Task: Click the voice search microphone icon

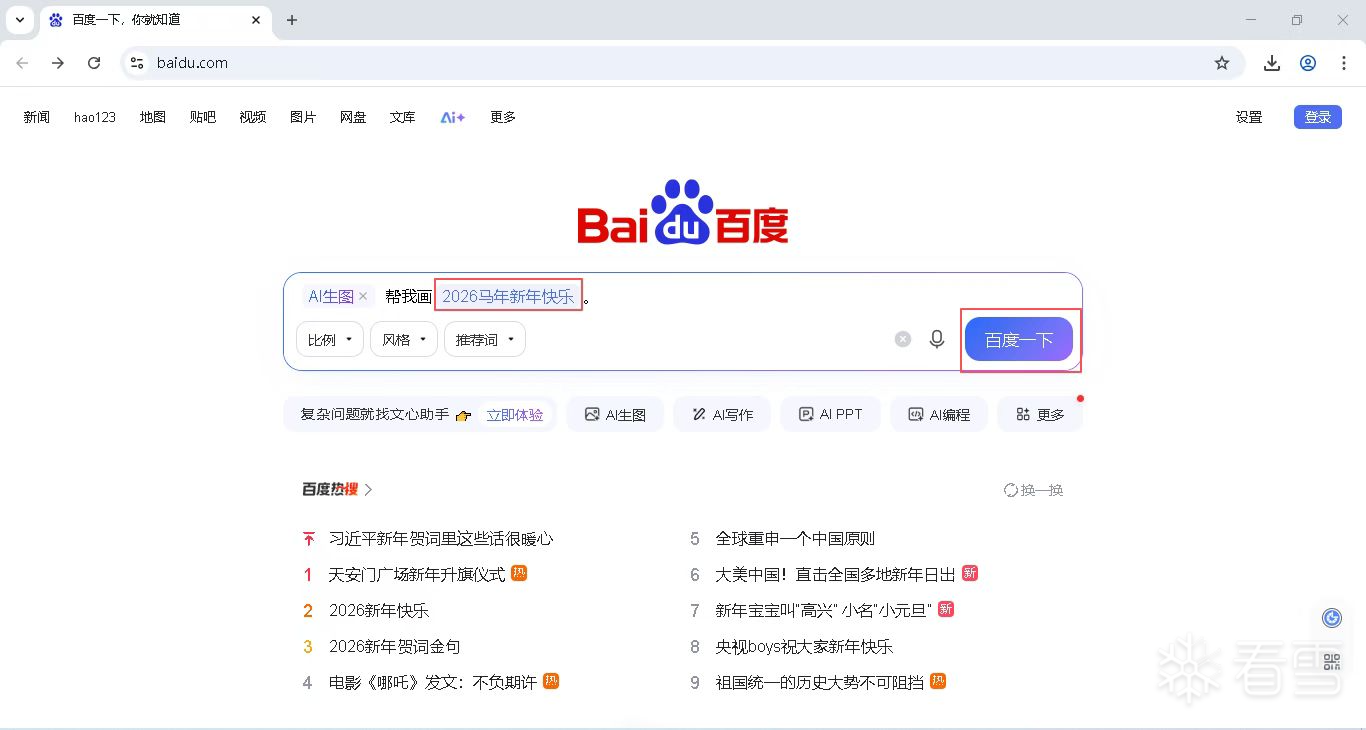Action: (x=937, y=339)
